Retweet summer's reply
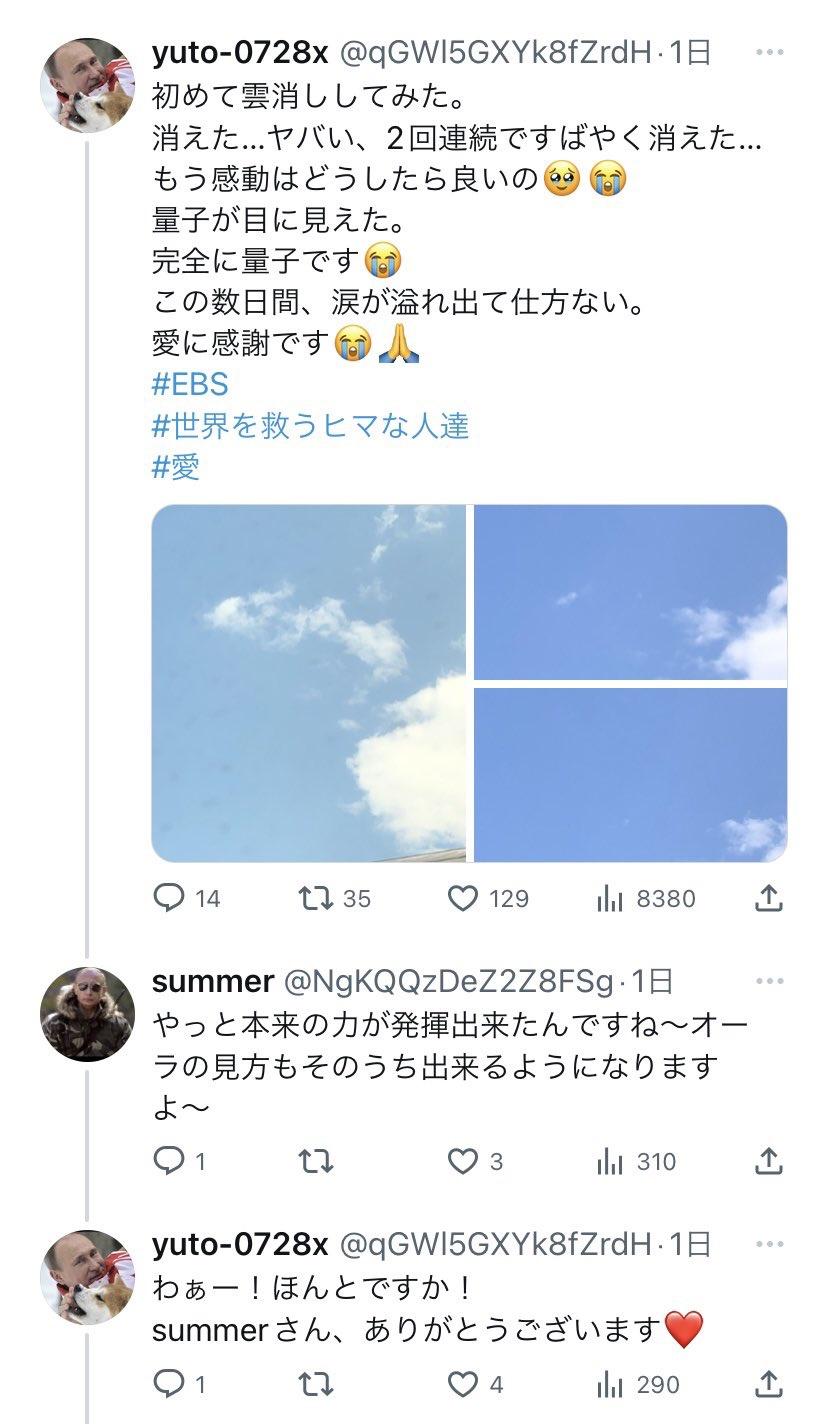The height and width of the screenshot is (1424, 828). [x=316, y=1161]
